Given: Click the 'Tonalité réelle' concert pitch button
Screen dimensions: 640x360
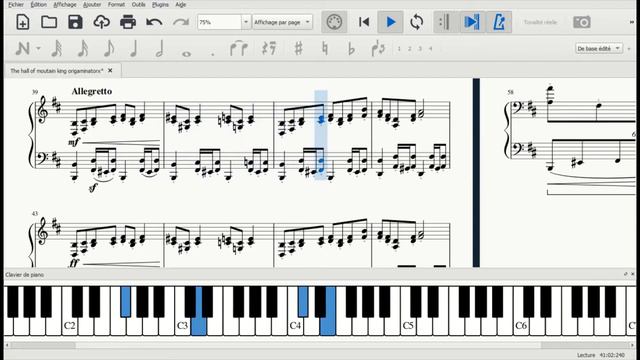Looking at the screenshot, I should click(540, 22).
